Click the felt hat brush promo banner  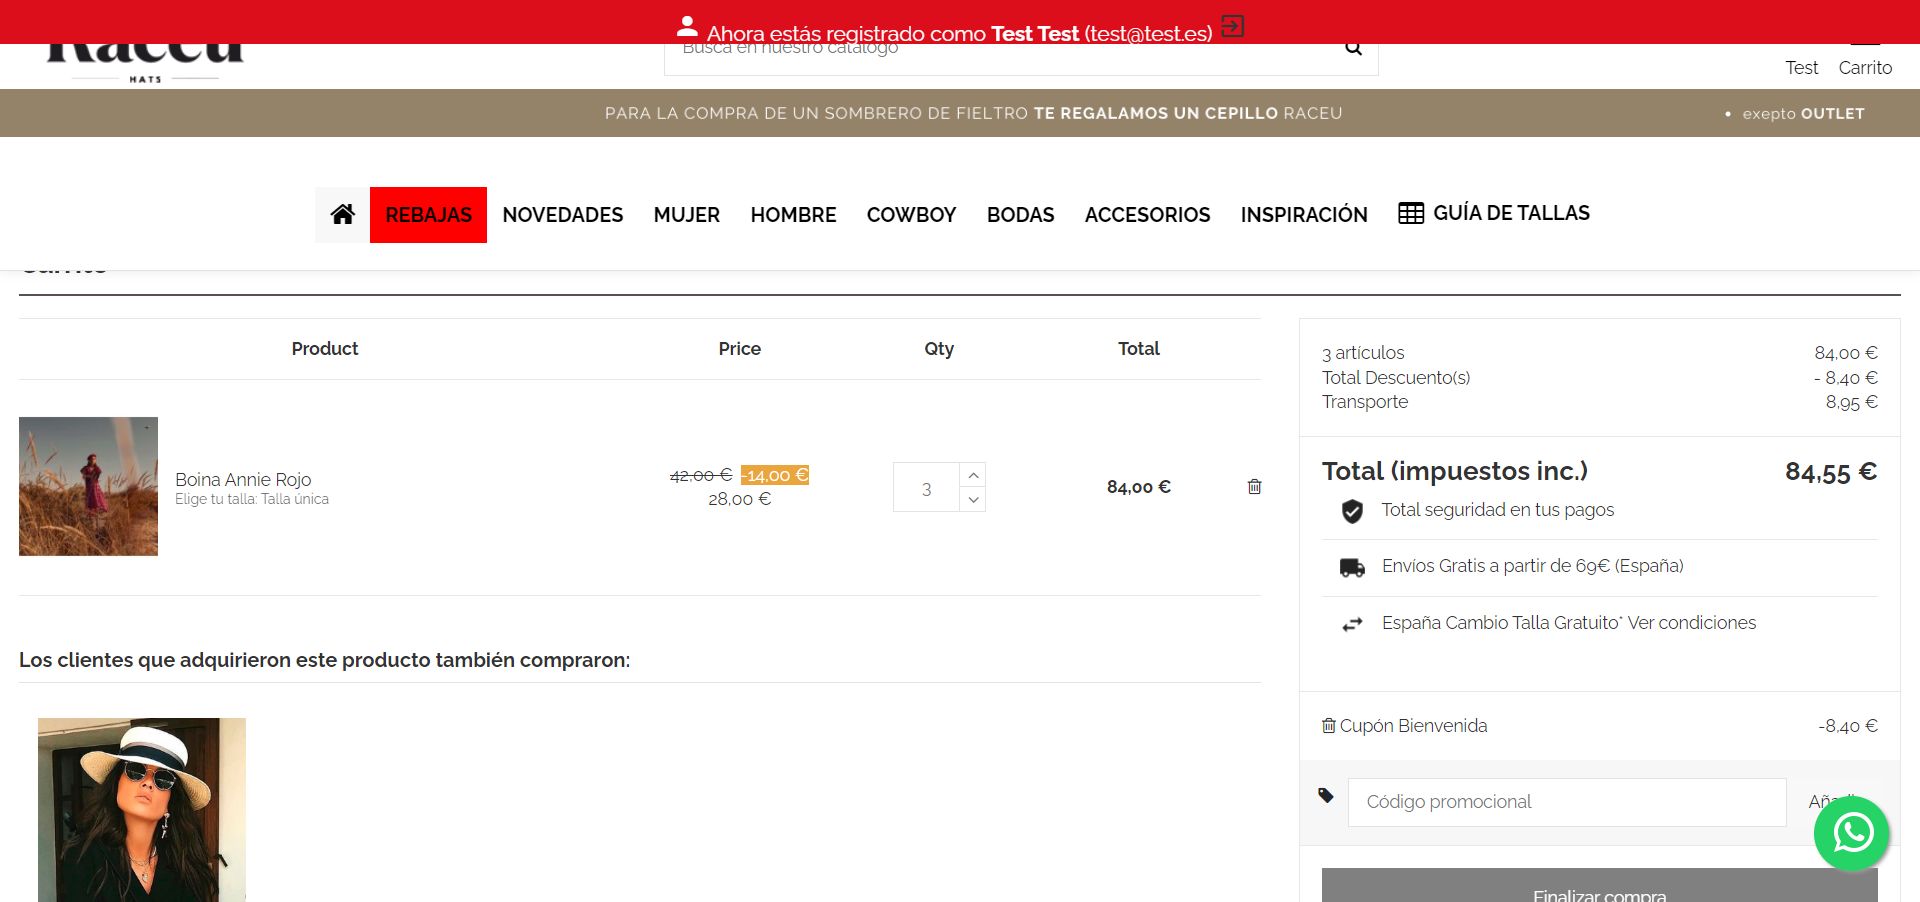click(973, 113)
